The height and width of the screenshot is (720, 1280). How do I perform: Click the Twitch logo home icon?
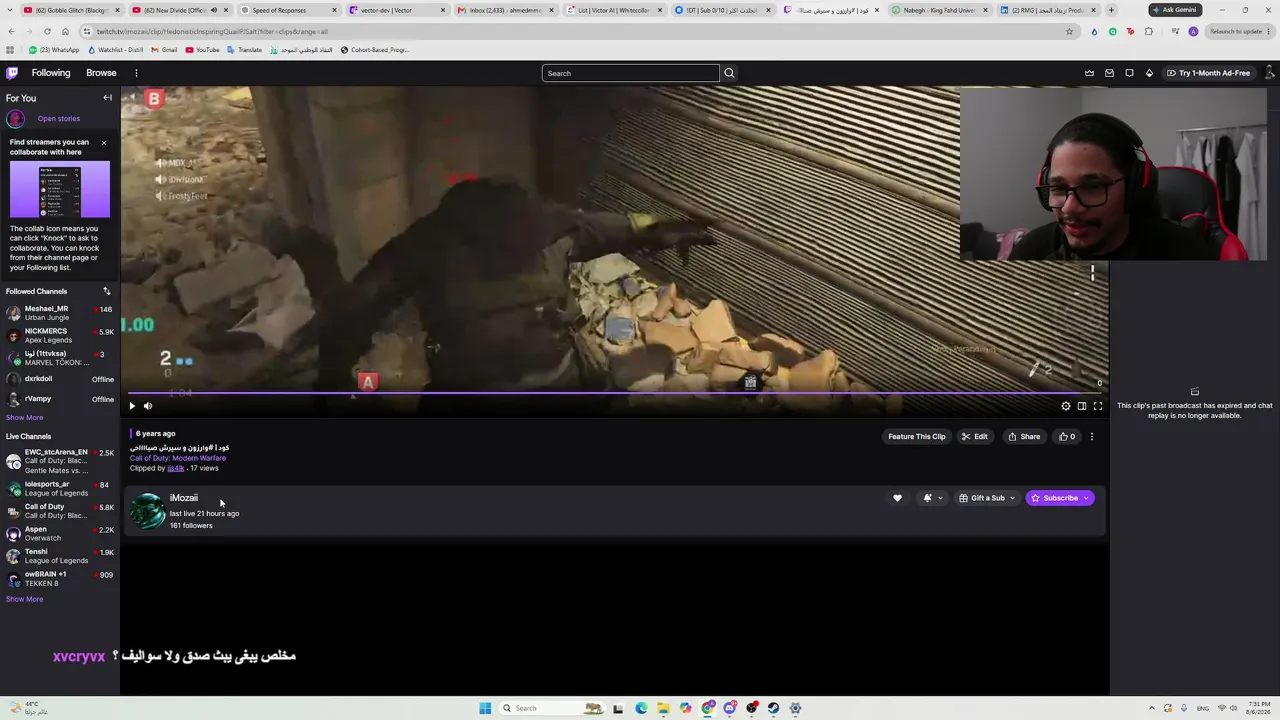12,73
